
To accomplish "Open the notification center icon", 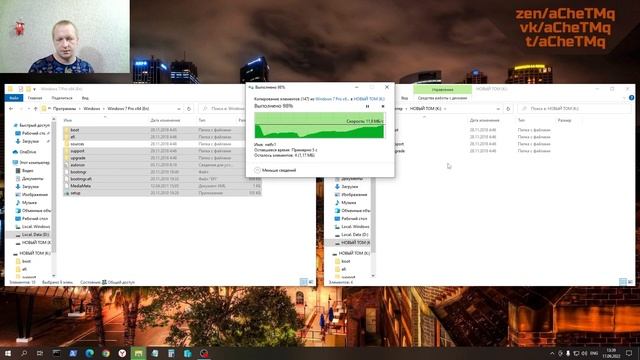I will click(629, 353).
